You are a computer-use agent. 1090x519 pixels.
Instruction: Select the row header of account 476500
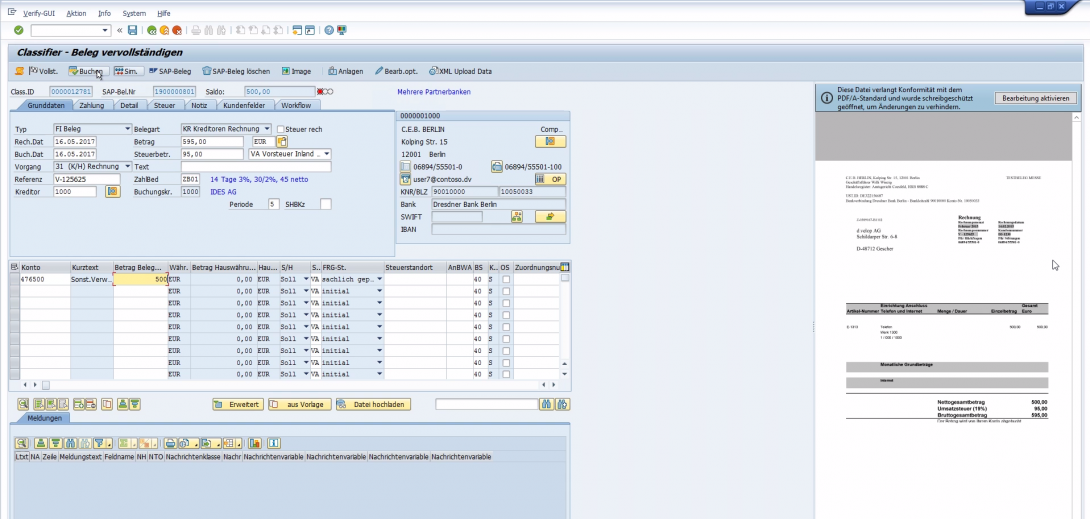click(x=15, y=279)
